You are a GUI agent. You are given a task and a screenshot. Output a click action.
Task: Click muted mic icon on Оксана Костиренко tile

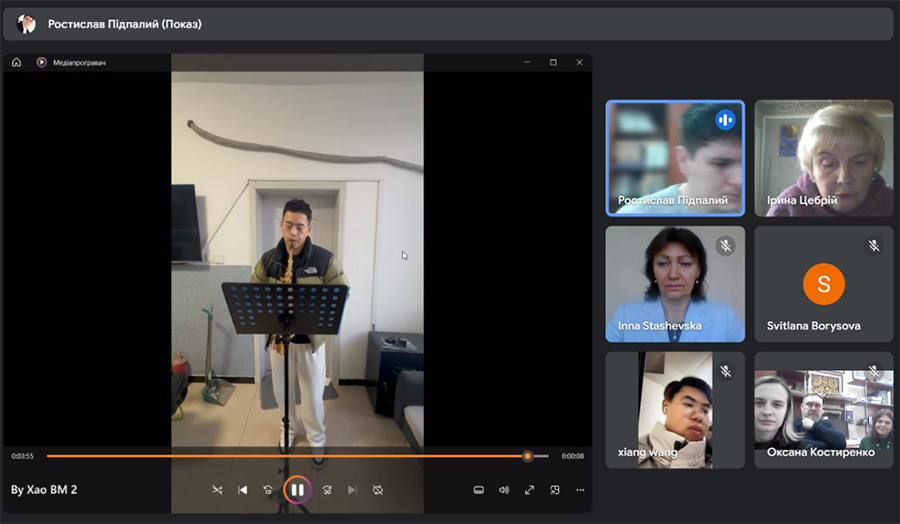click(x=874, y=371)
